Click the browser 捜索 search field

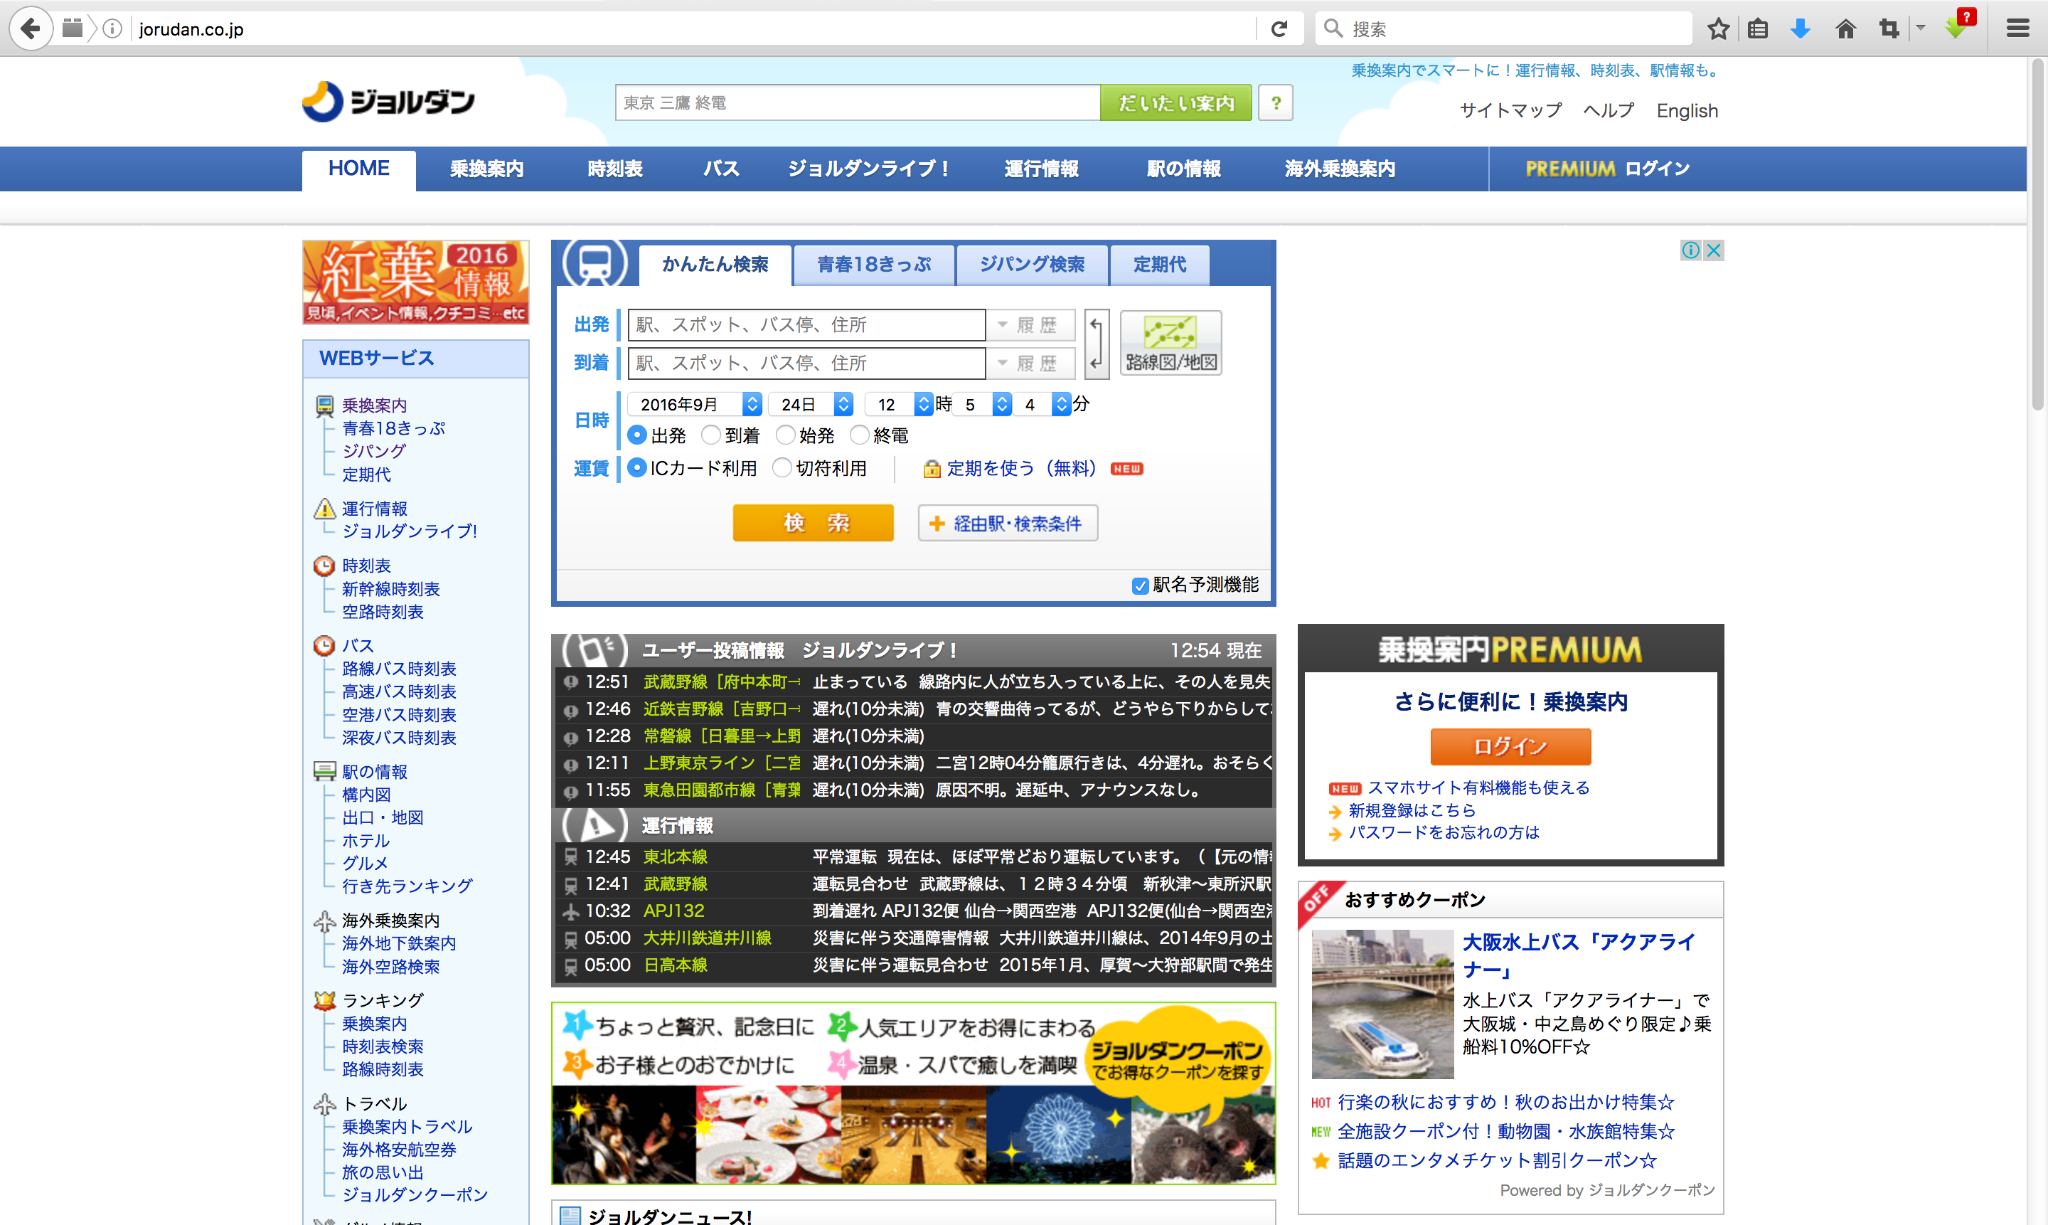pyautogui.click(x=1504, y=29)
